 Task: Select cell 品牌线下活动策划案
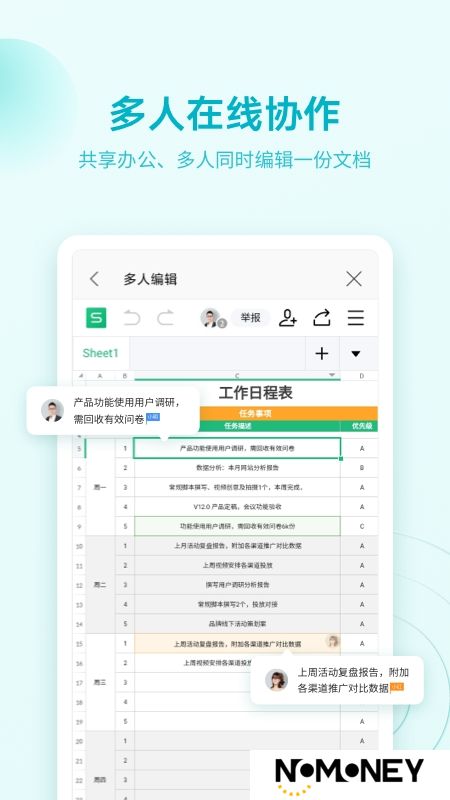click(x=237, y=623)
